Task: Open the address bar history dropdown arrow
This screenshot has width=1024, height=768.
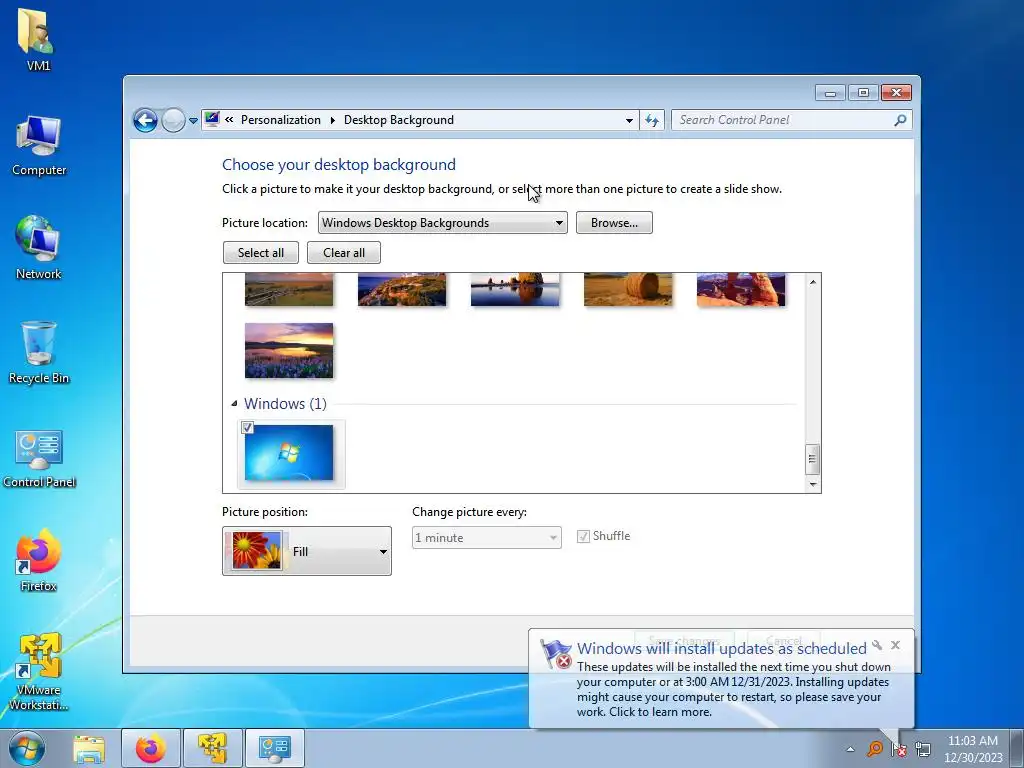Action: tap(629, 120)
